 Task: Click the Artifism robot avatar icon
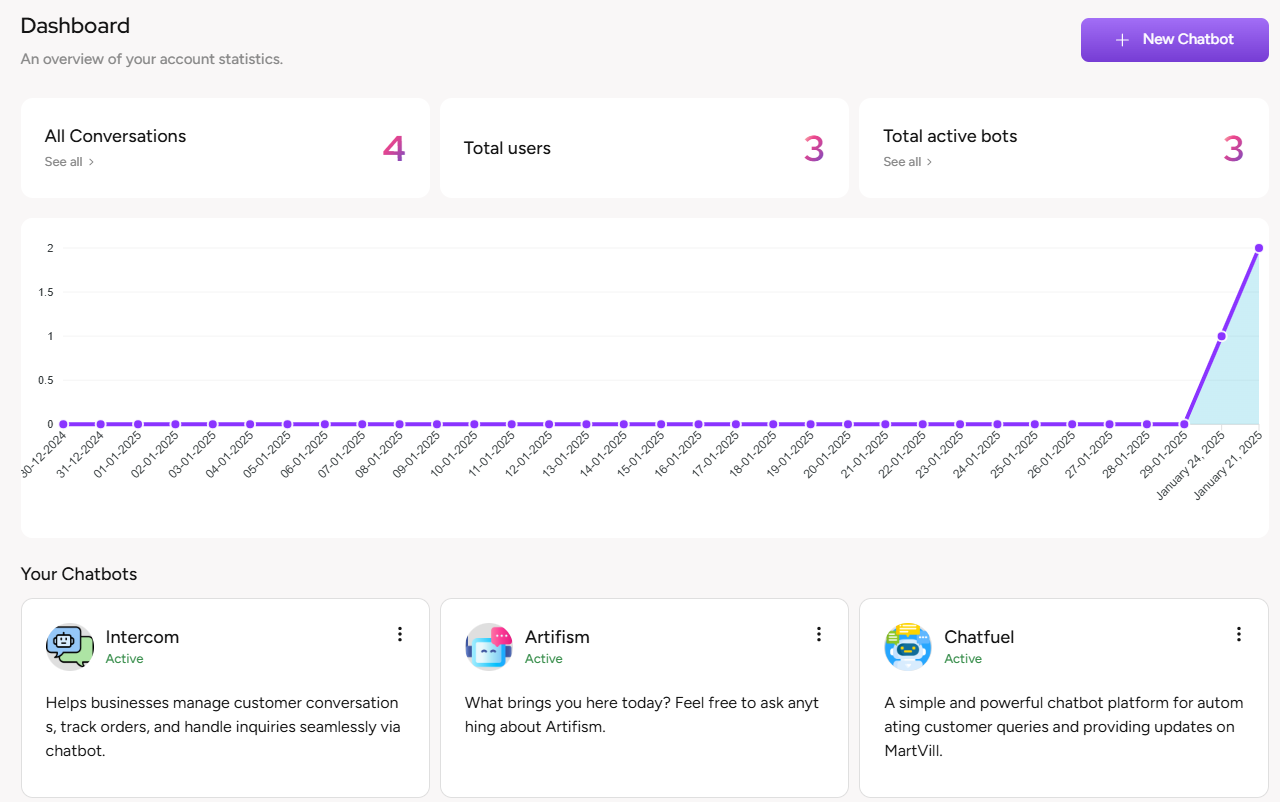(489, 647)
